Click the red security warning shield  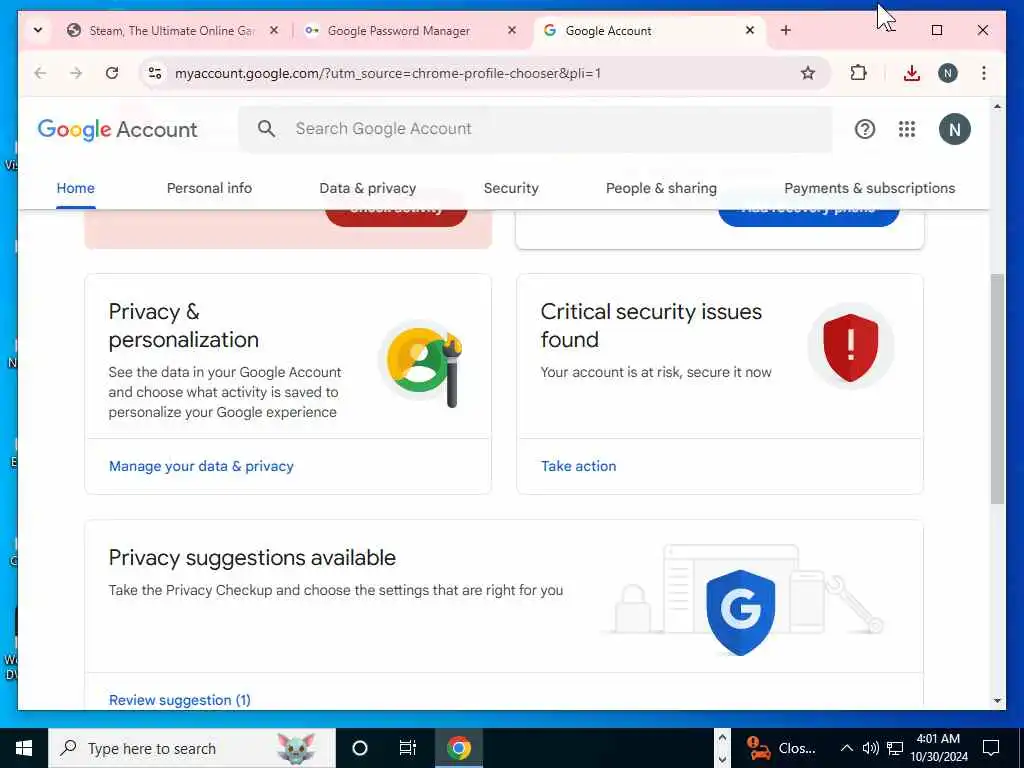point(850,347)
